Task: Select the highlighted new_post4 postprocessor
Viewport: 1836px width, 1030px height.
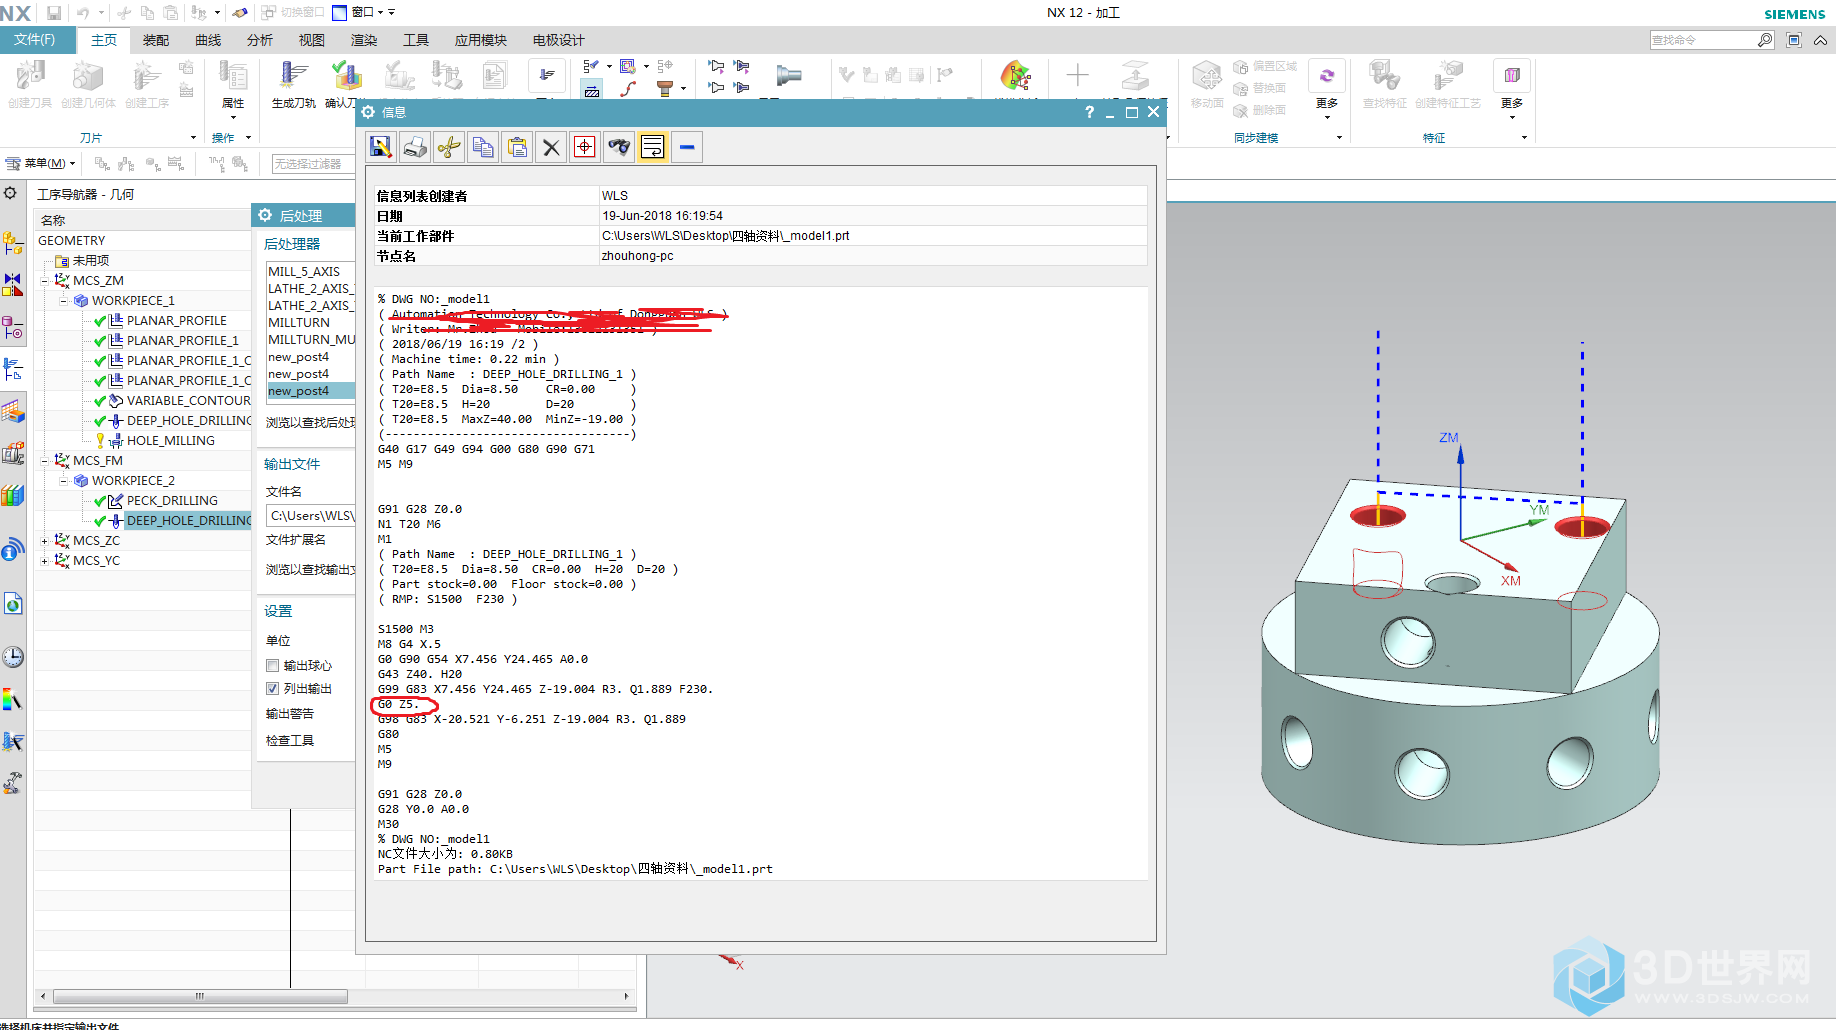Action: [x=310, y=391]
